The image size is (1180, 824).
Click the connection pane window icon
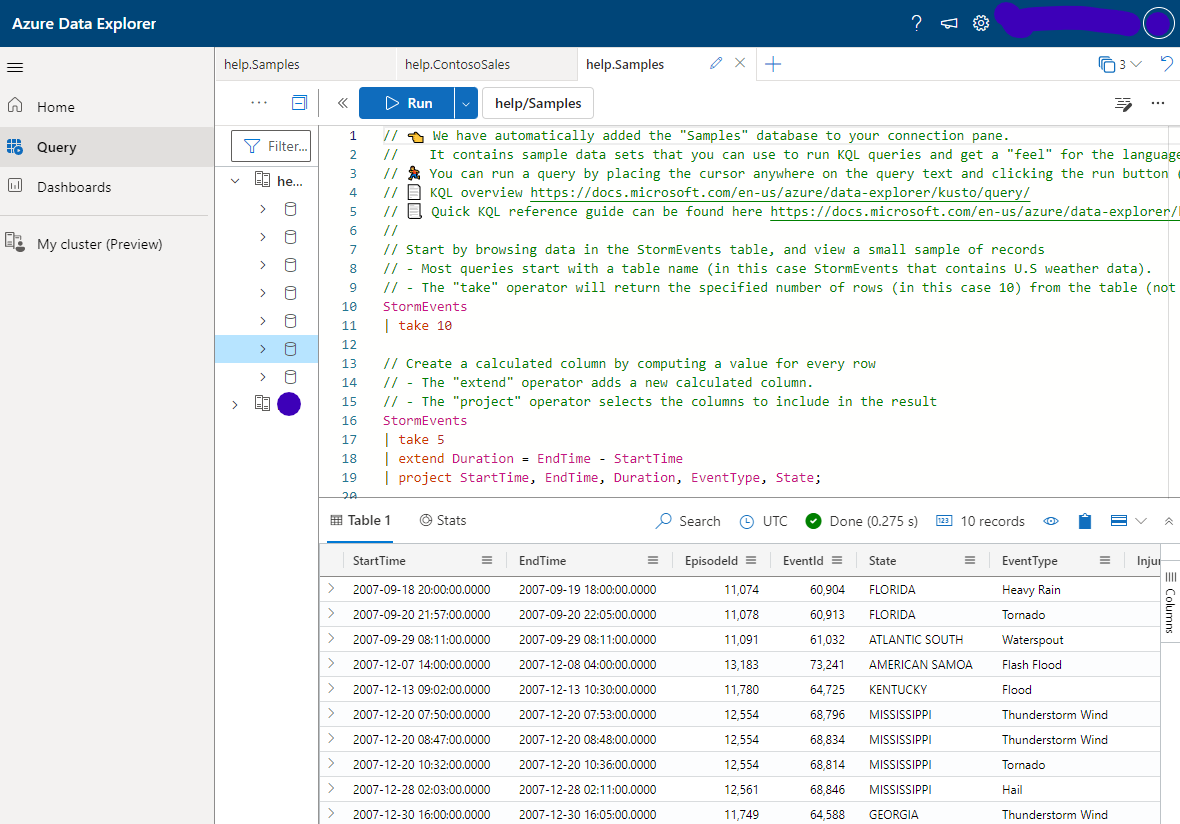299,103
